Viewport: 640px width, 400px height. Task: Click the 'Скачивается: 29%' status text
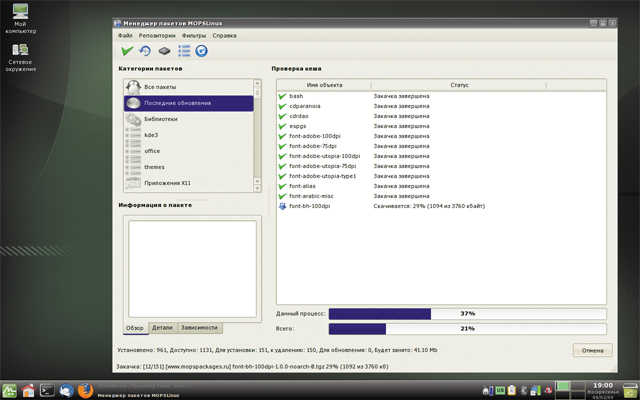pos(429,206)
